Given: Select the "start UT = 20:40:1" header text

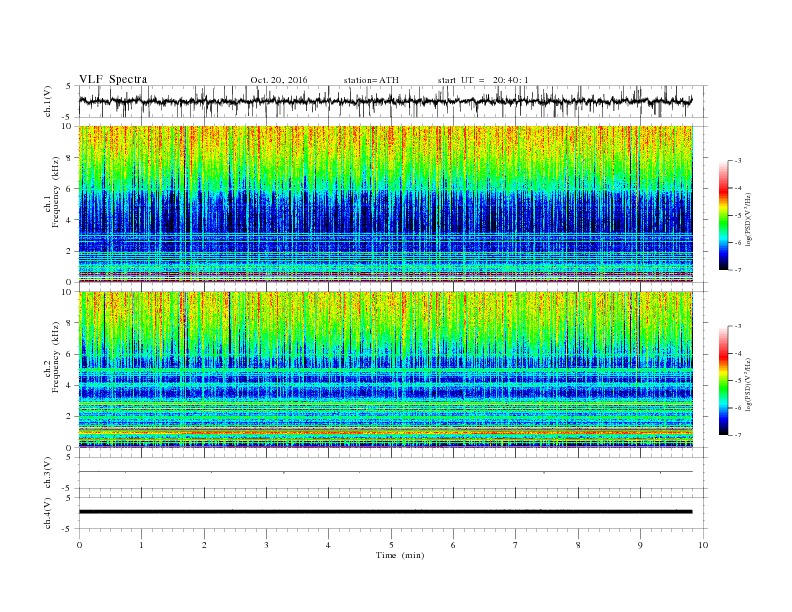Looking at the screenshot, I should [x=483, y=80].
